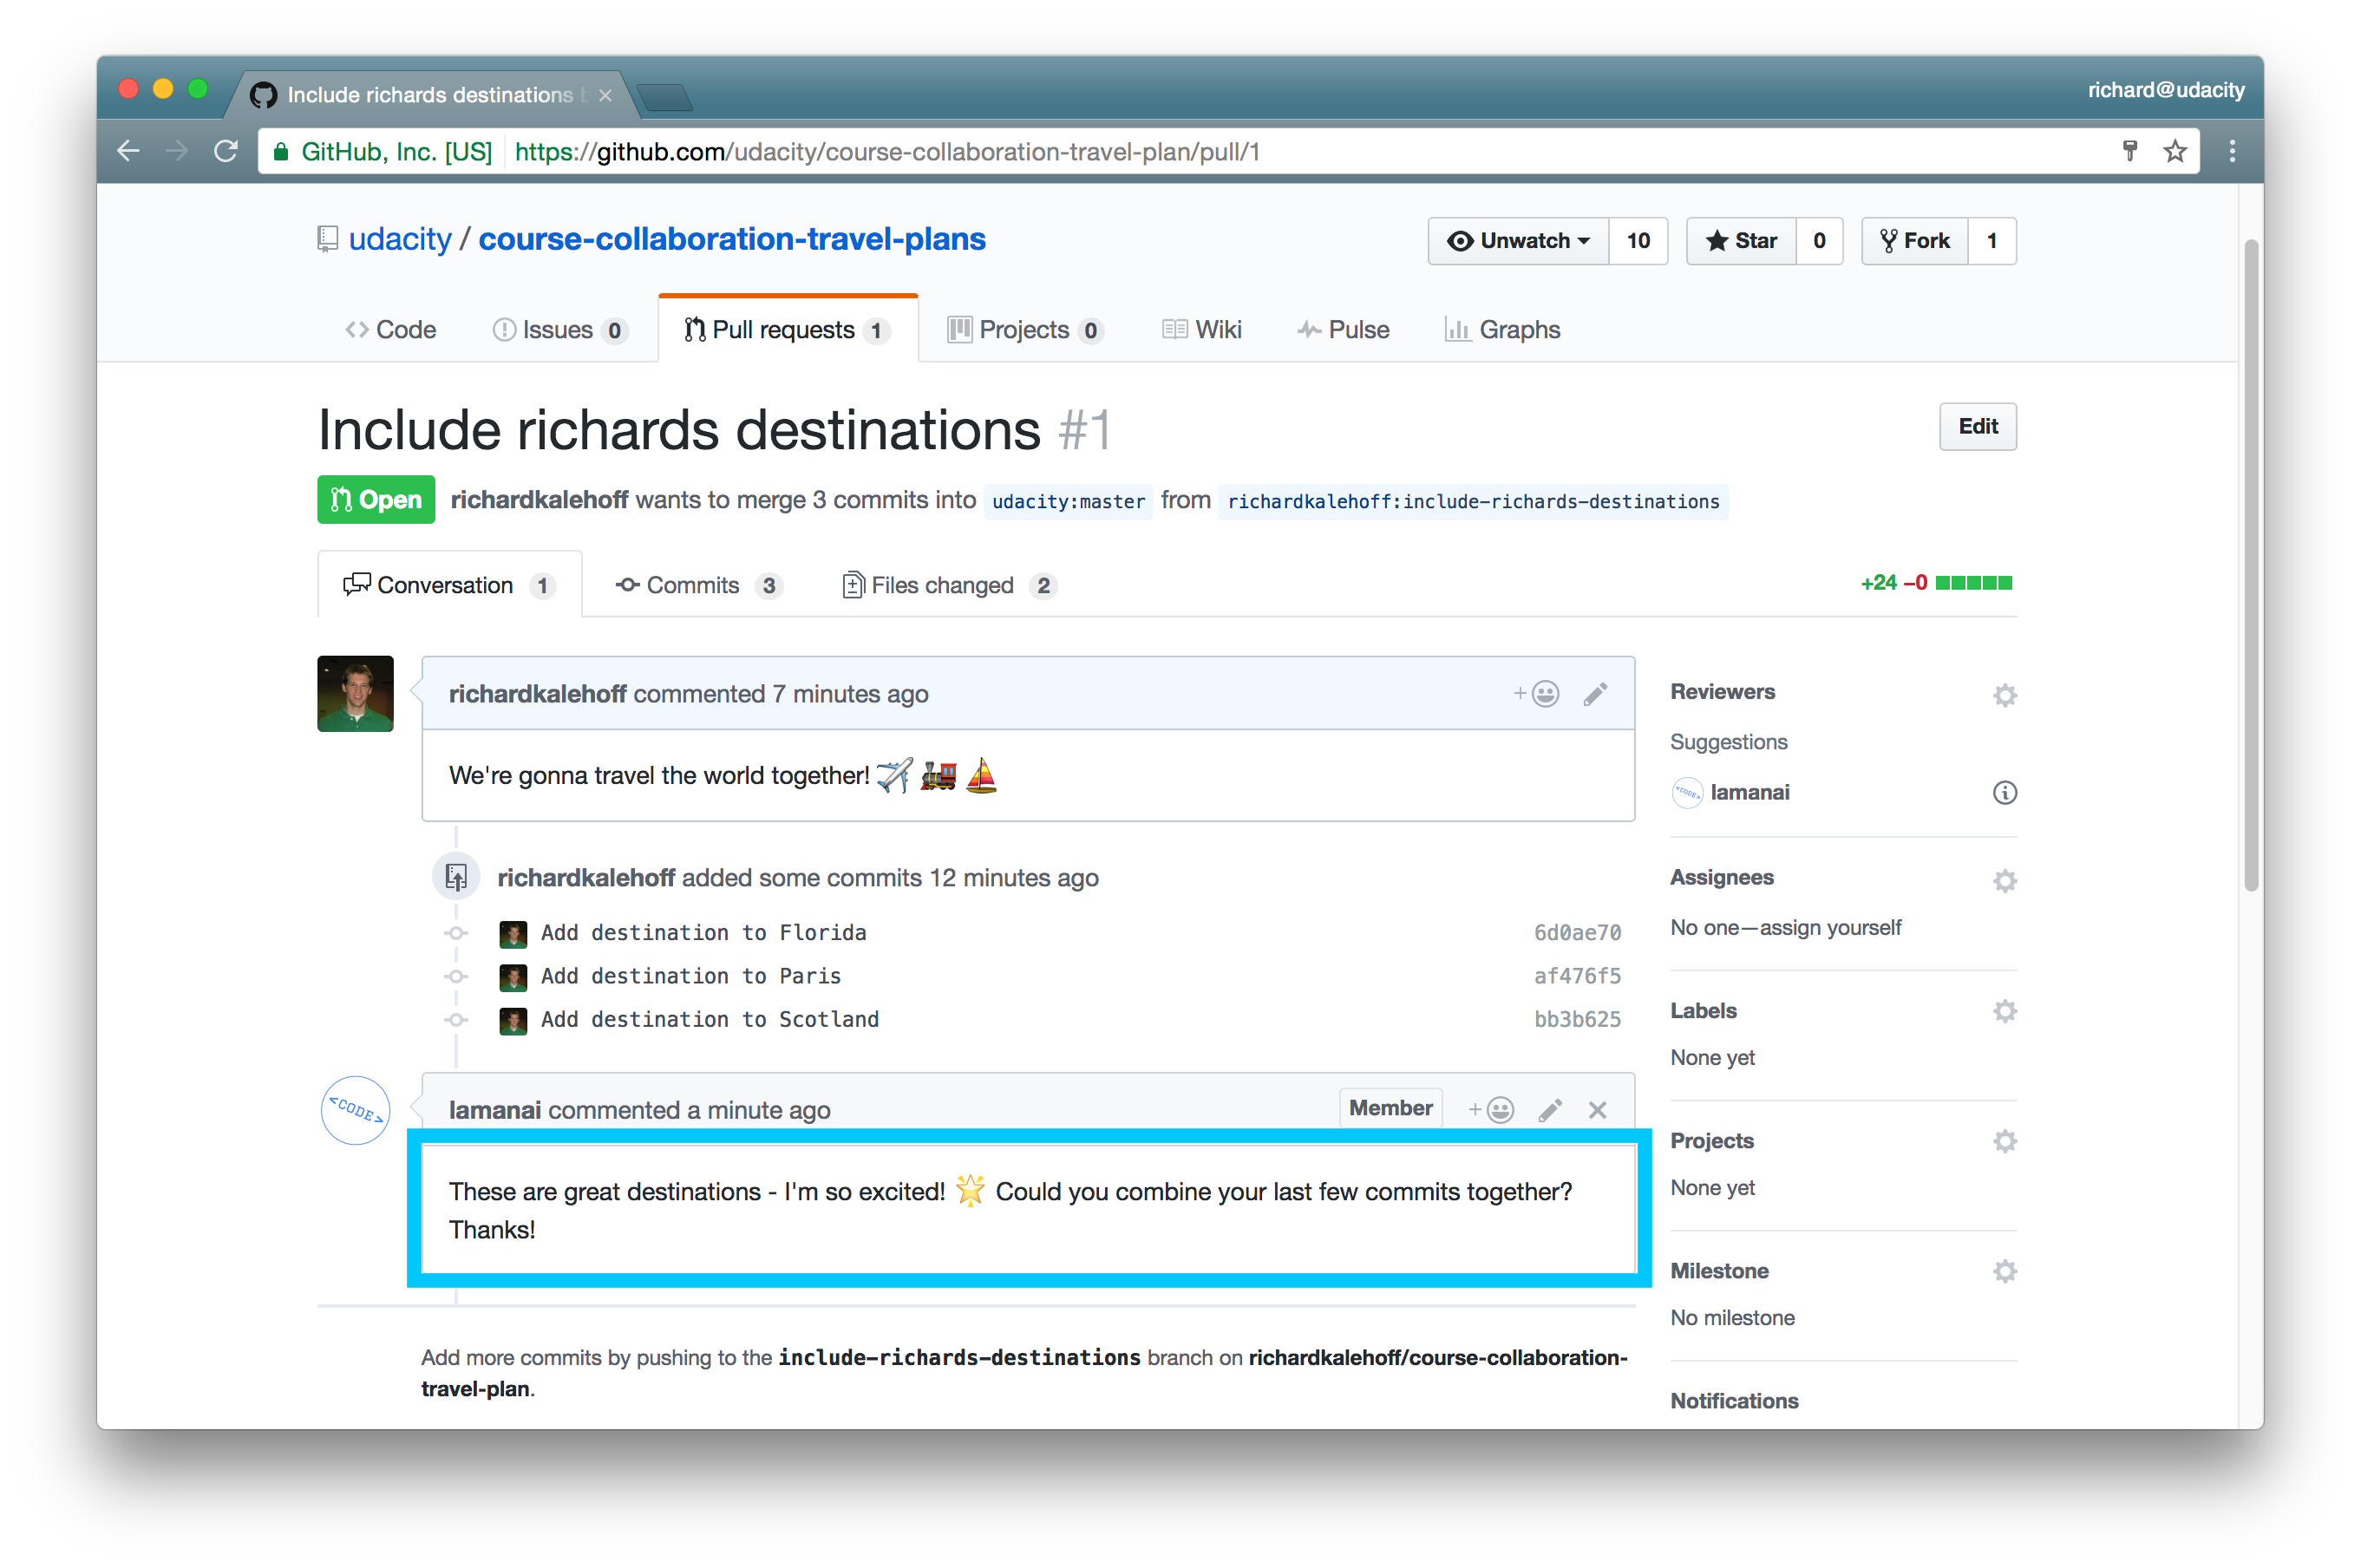This screenshot has height=1568, width=2361.
Task: Click the green diff stat blocks
Action: tap(1972, 582)
